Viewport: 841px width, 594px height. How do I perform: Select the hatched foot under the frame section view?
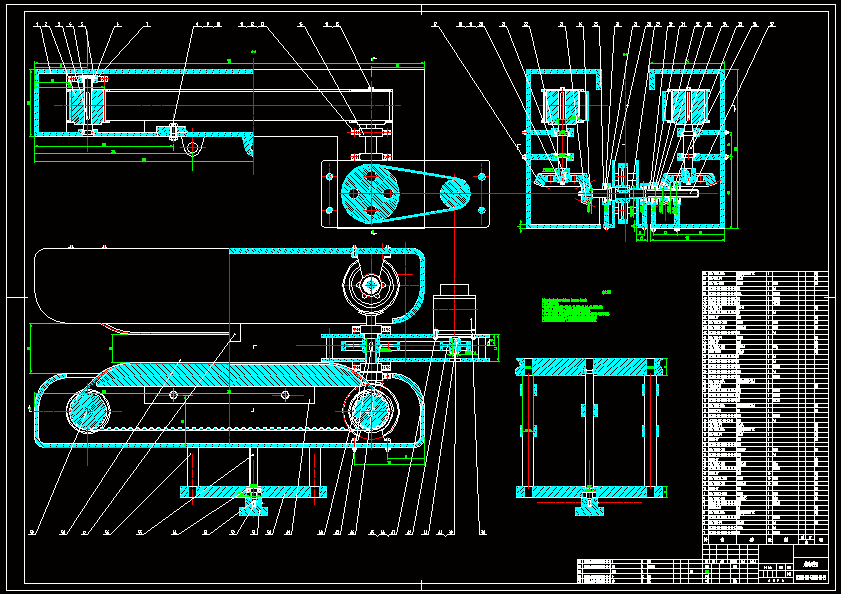tap(589, 507)
